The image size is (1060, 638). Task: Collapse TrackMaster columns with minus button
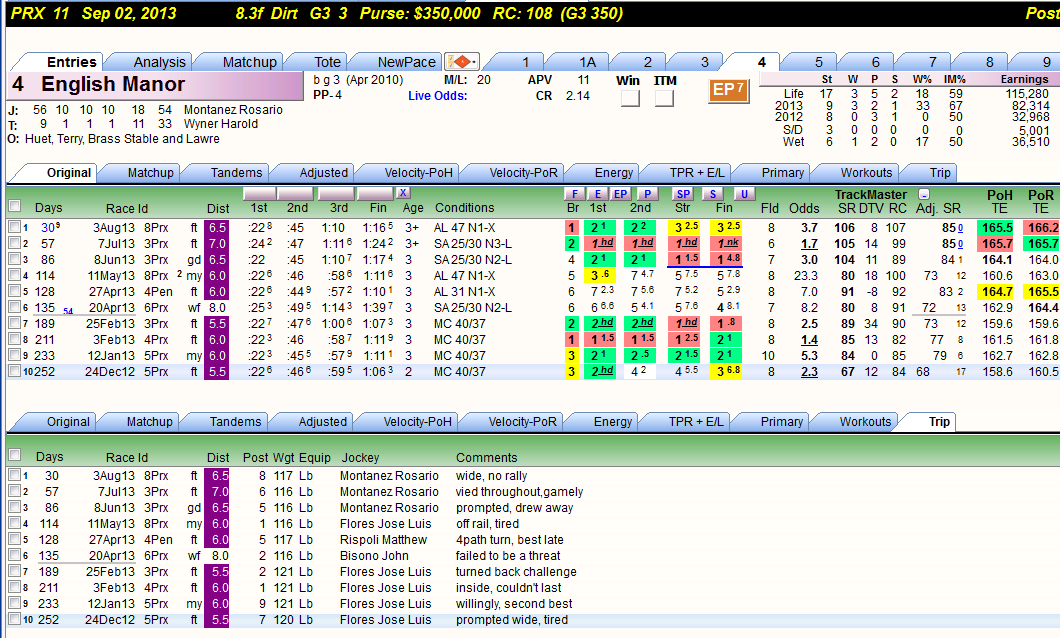pos(924,195)
